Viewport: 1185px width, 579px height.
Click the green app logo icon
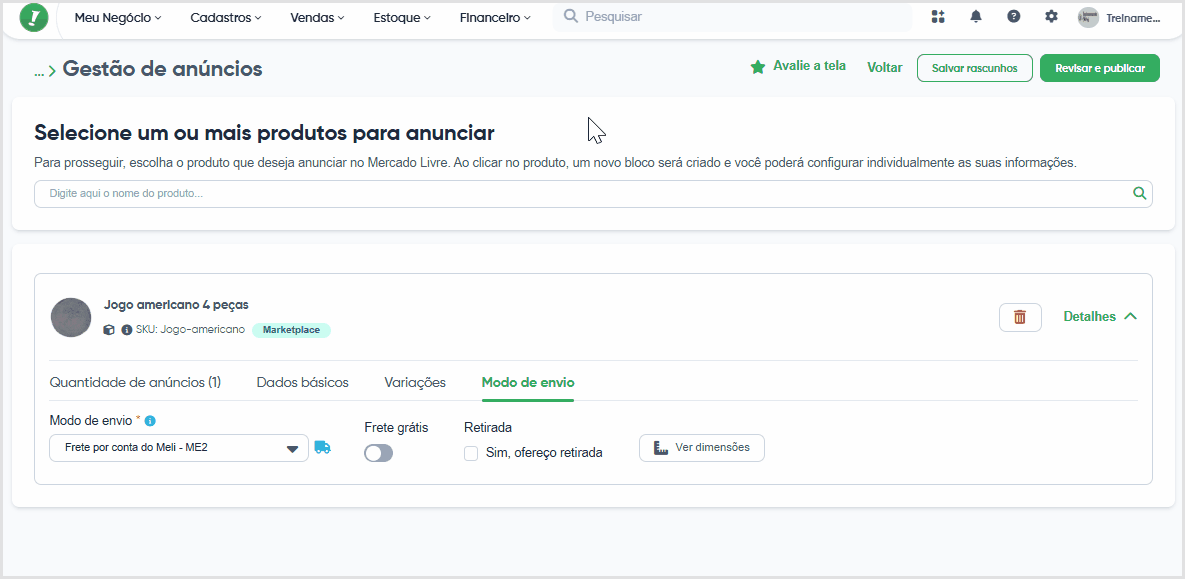(x=34, y=17)
